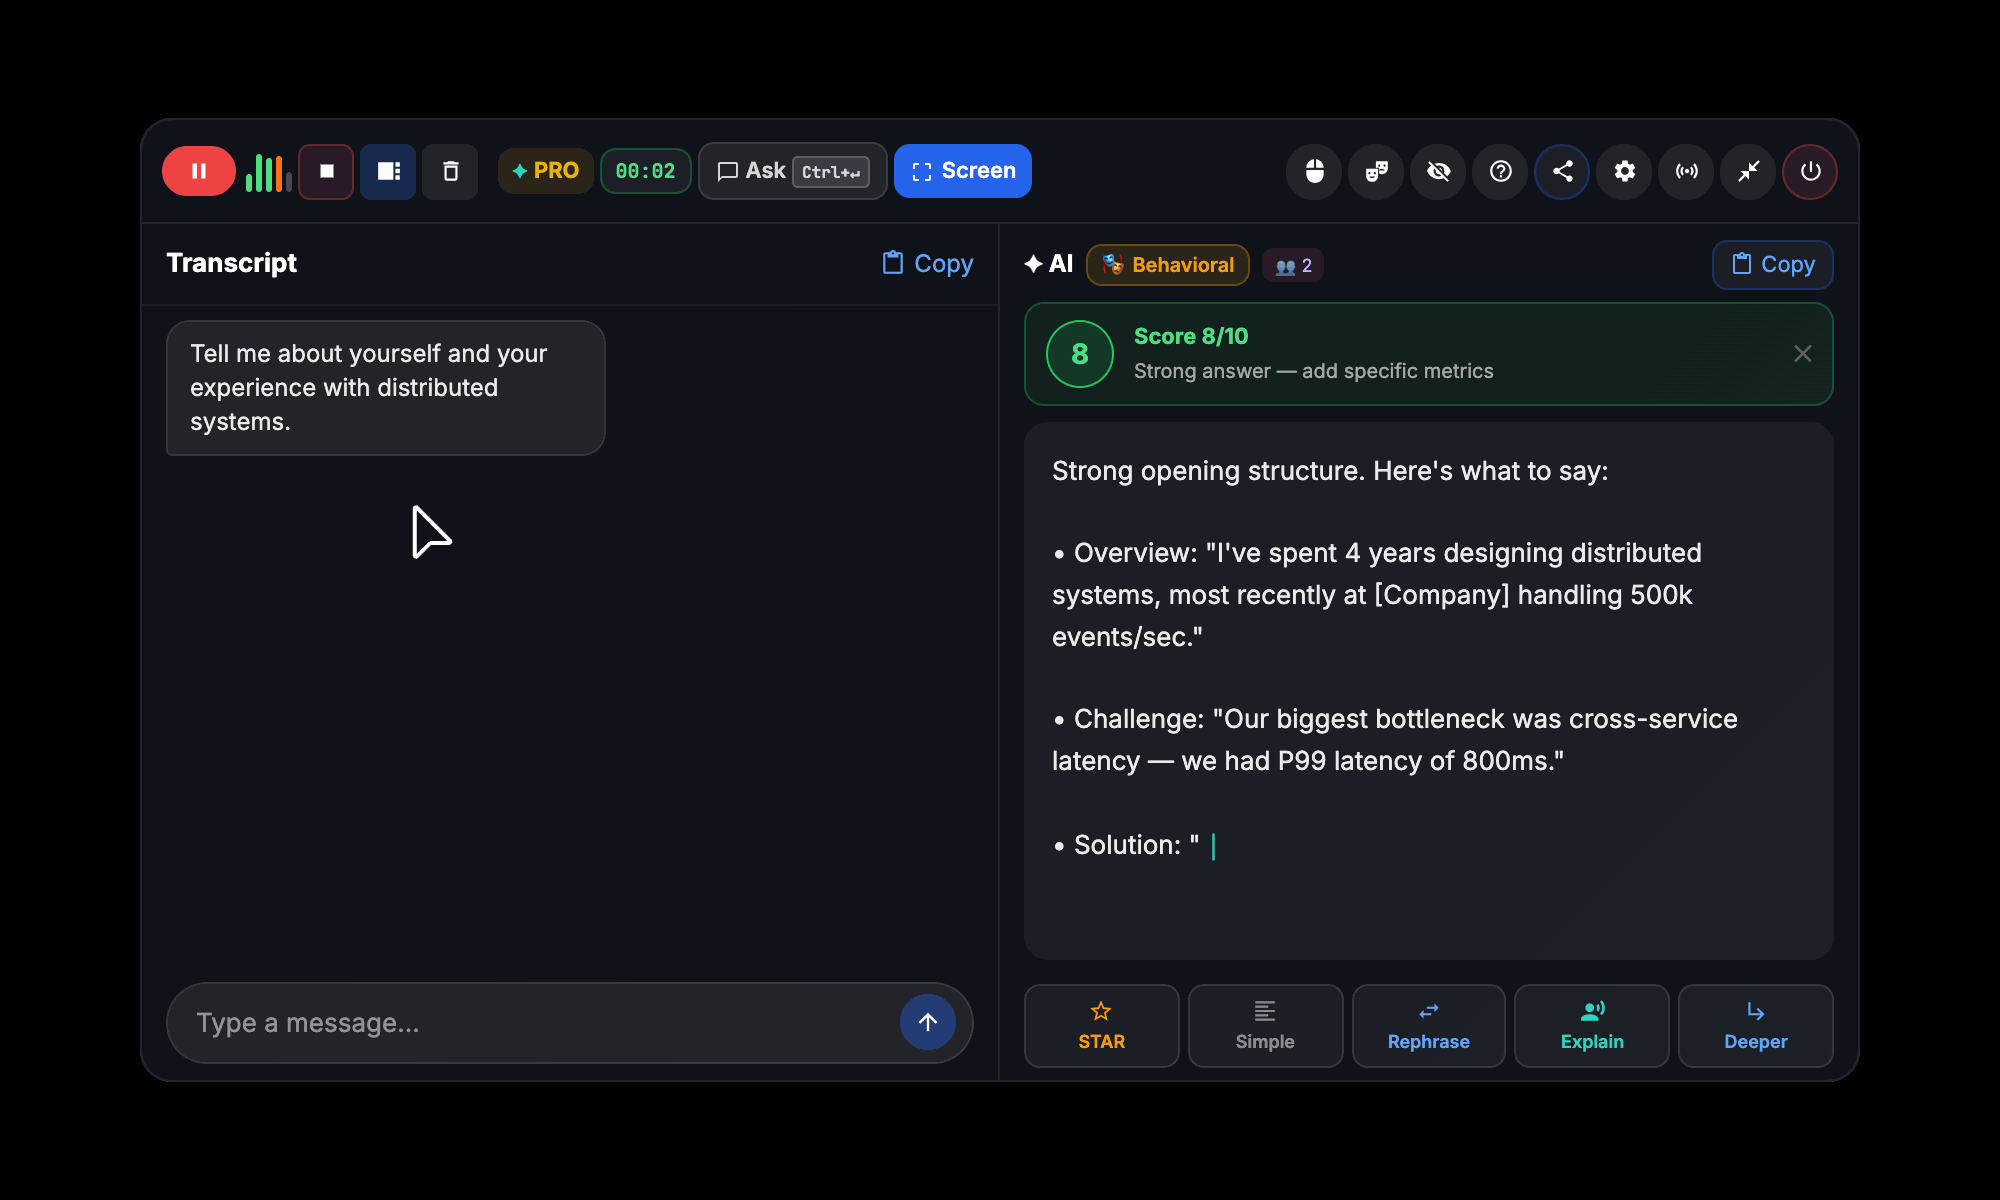The width and height of the screenshot is (2000, 1200).
Task: Click the share icon
Action: 1562,171
